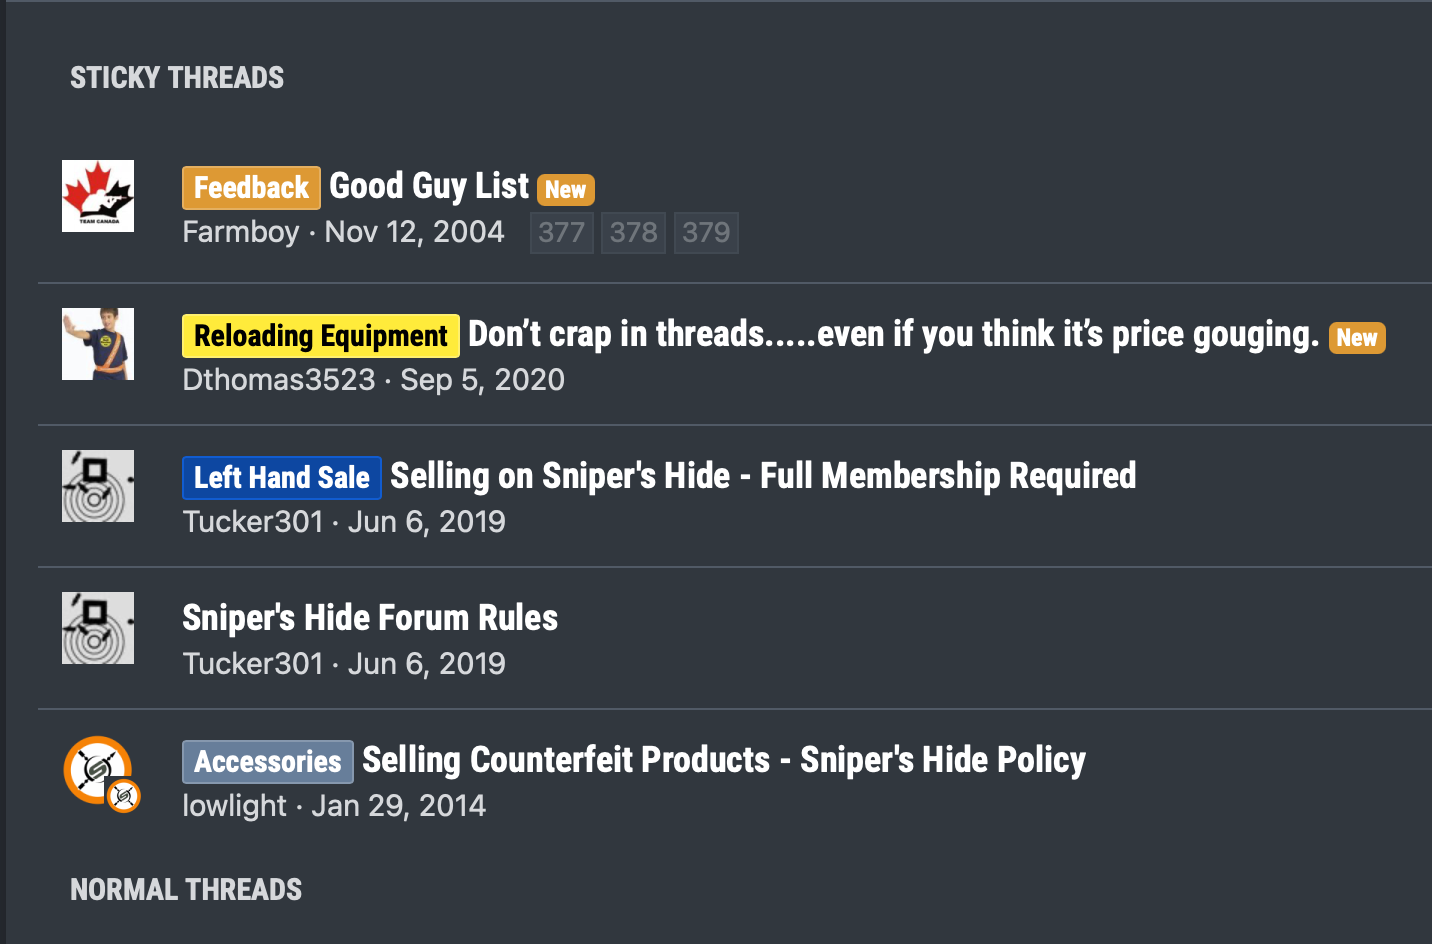This screenshot has height=944, width=1432.
Task: Go to page 377 of Good Guy List
Action: coord(562,233)
